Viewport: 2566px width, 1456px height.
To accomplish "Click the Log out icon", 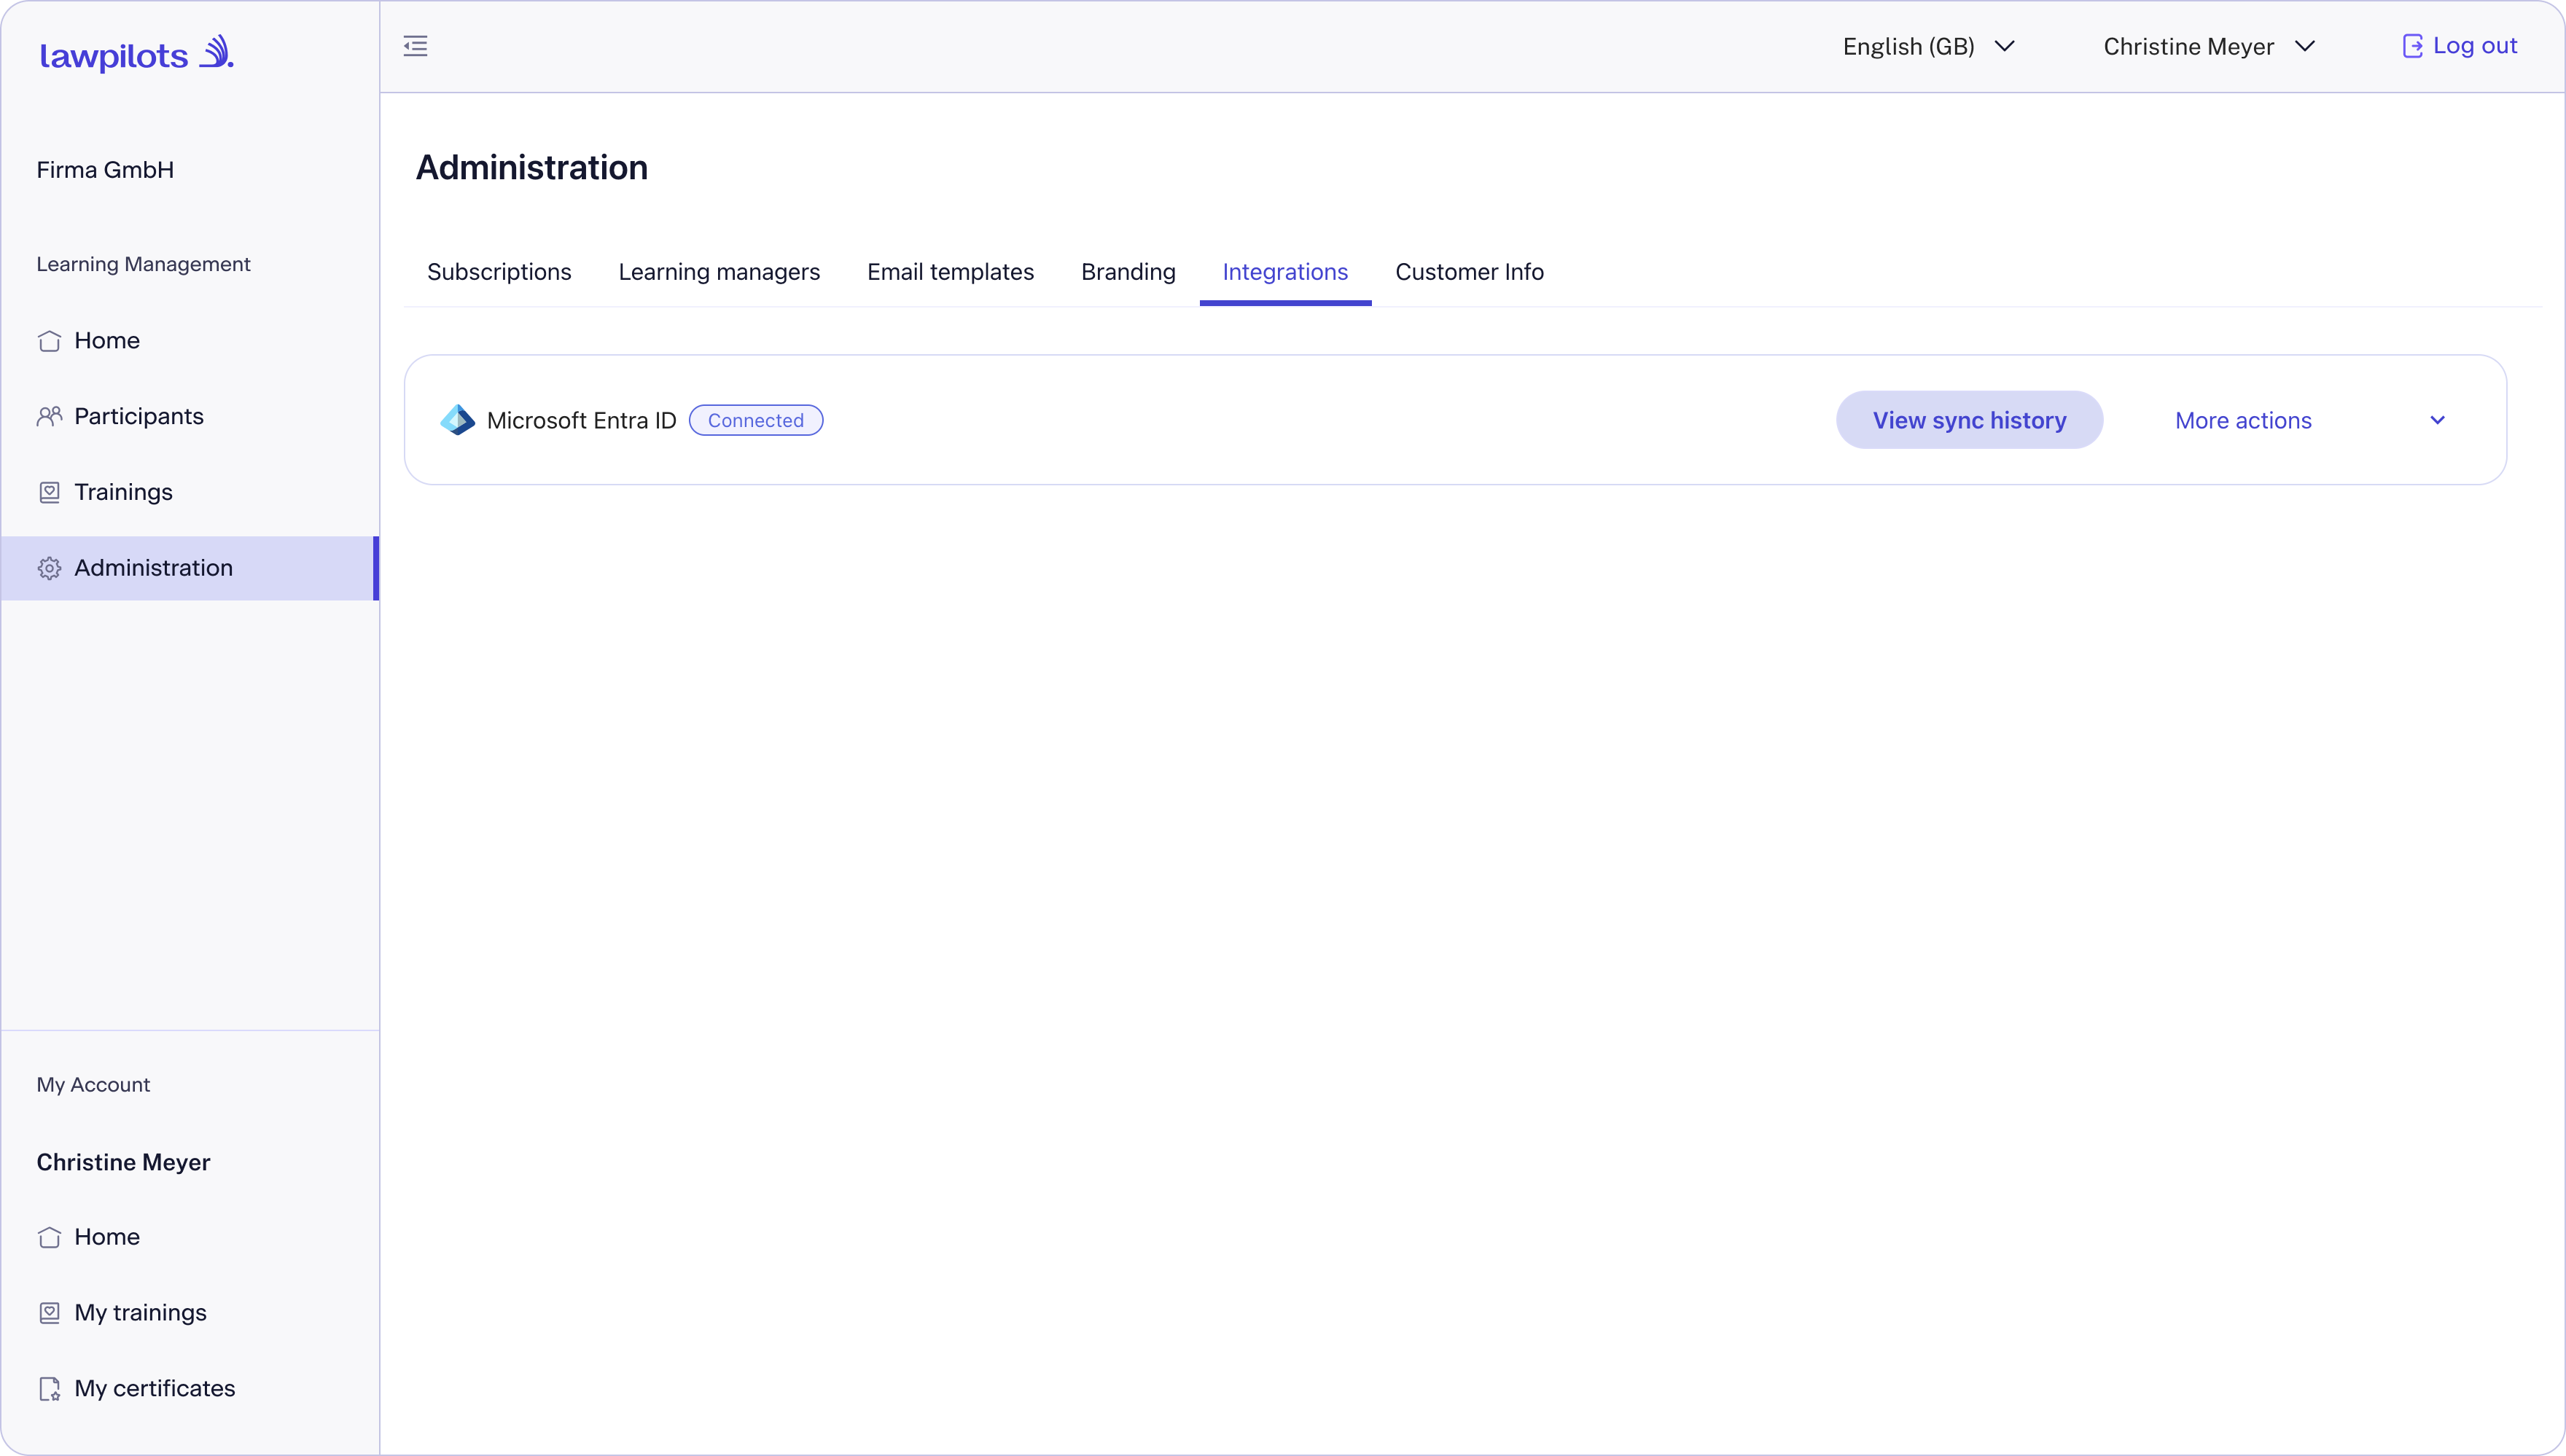I will (x=2412, y=46).
